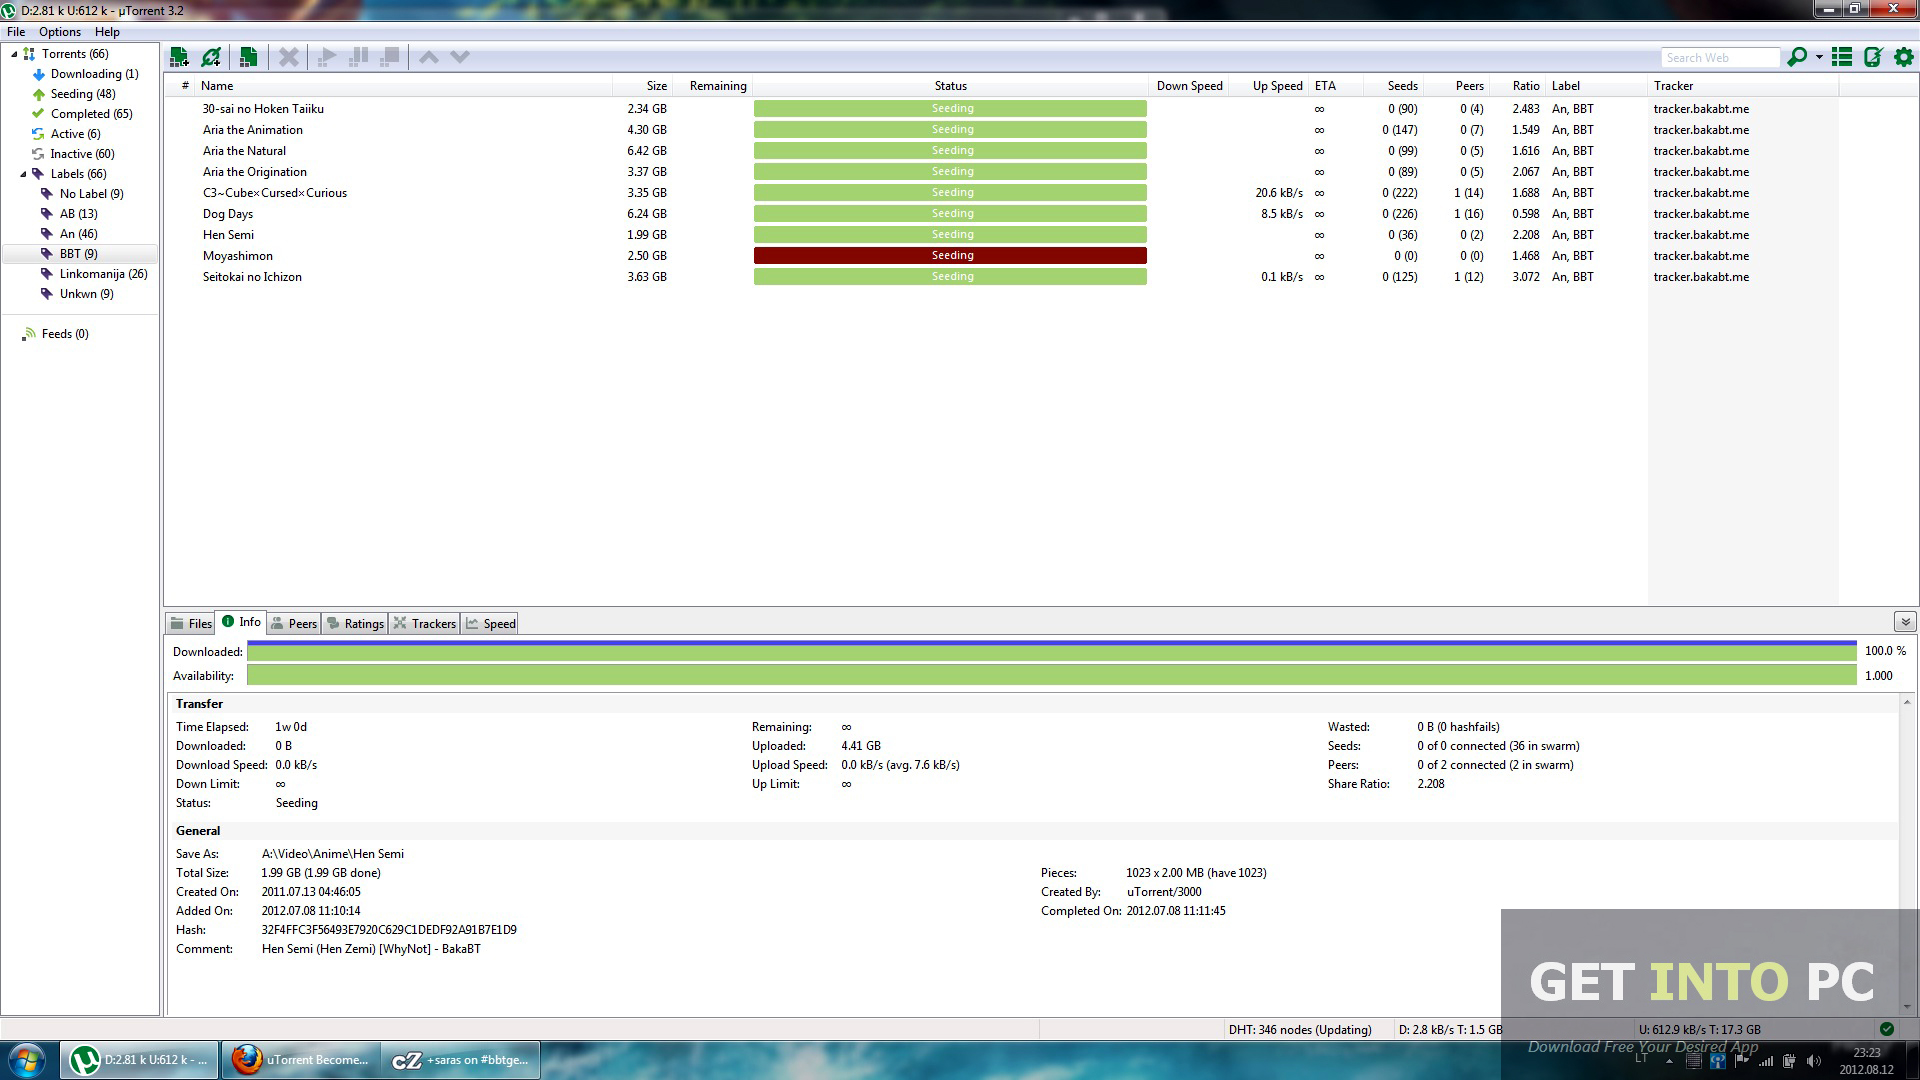Select the No Label (9) entry
Screen dimensions: 1920x1080
click(91, 194)
